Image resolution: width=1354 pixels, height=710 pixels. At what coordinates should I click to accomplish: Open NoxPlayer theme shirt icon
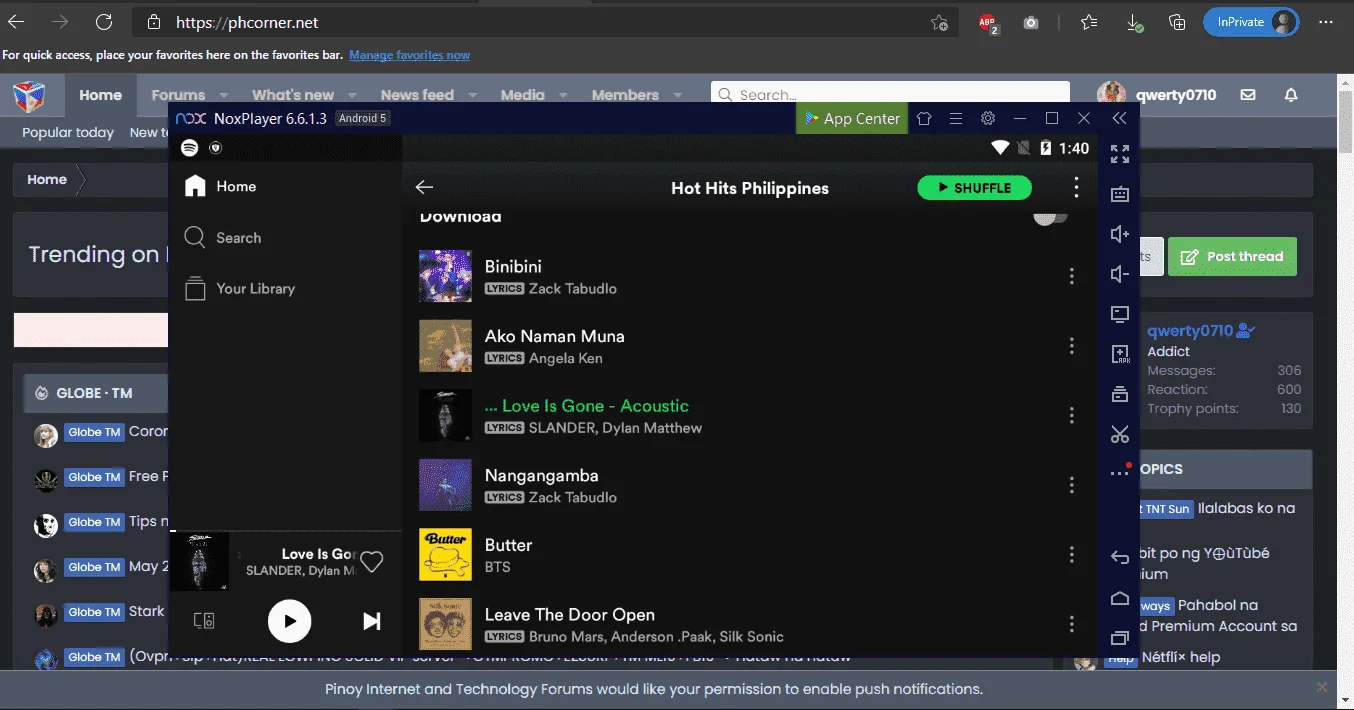(x=924, y=118)
